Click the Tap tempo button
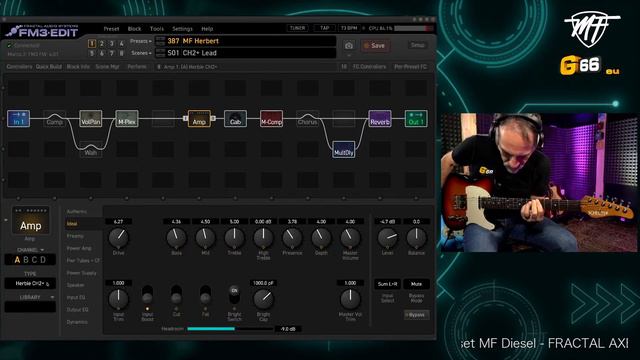This screenshot has height=360, width=640. pyautogui.click(x=324, y=28)
